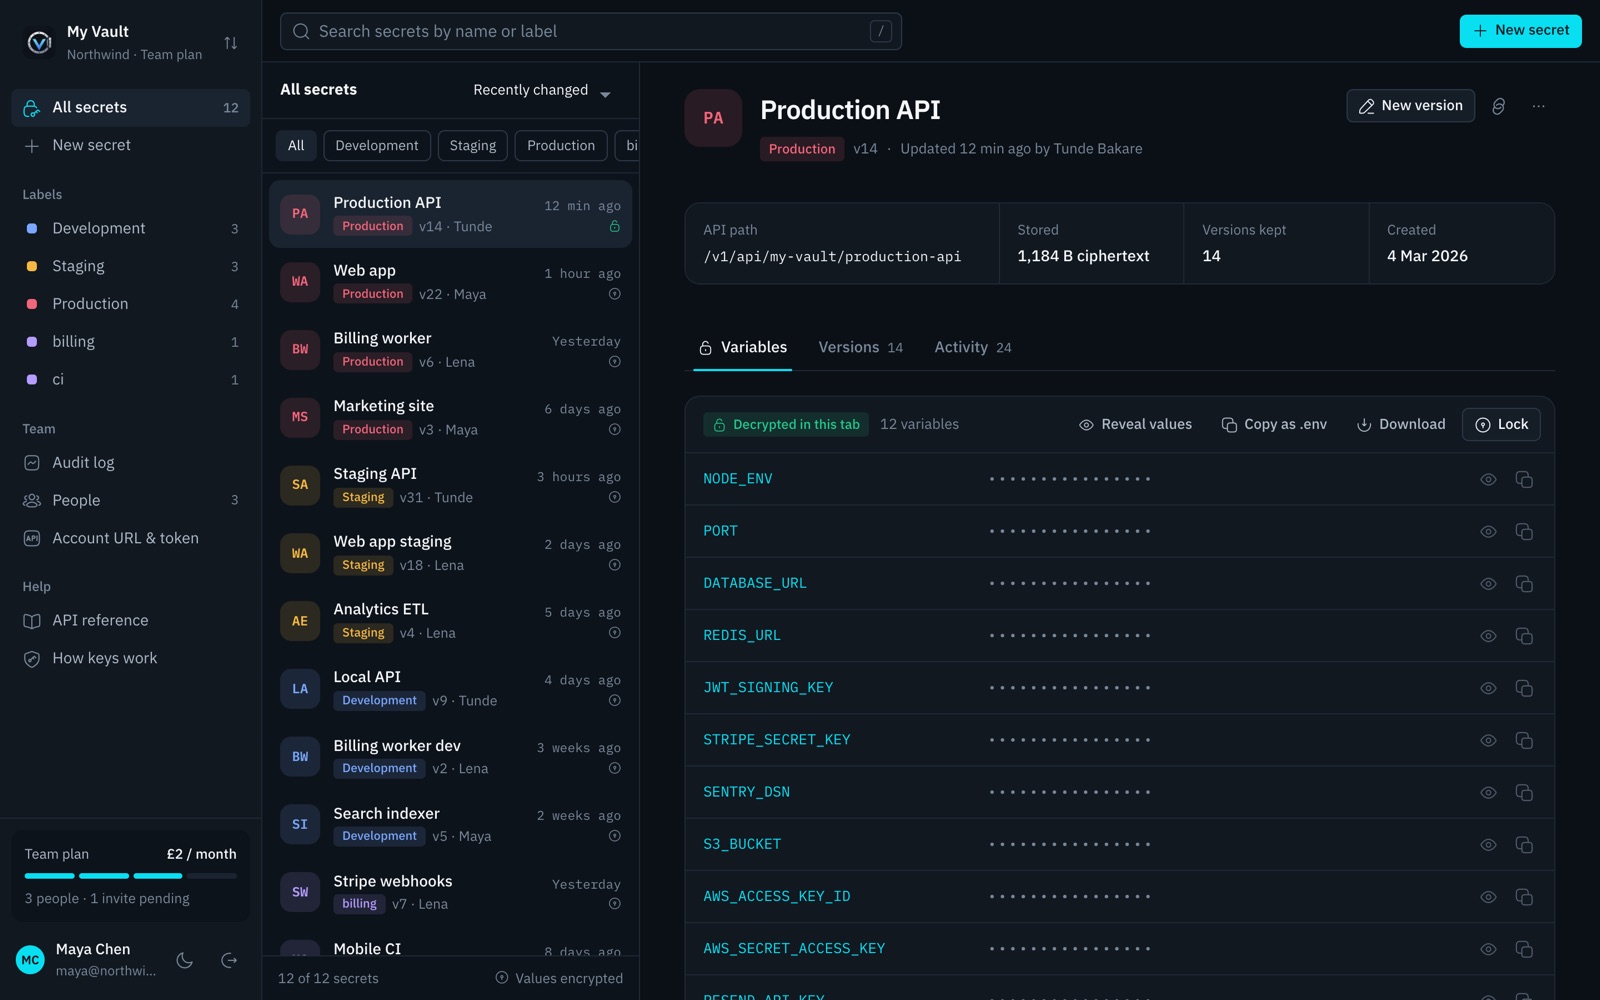Switch to the Activity tab
Image resolution: width=1600 pixels, height=1000 pixels.
(973, 347)
